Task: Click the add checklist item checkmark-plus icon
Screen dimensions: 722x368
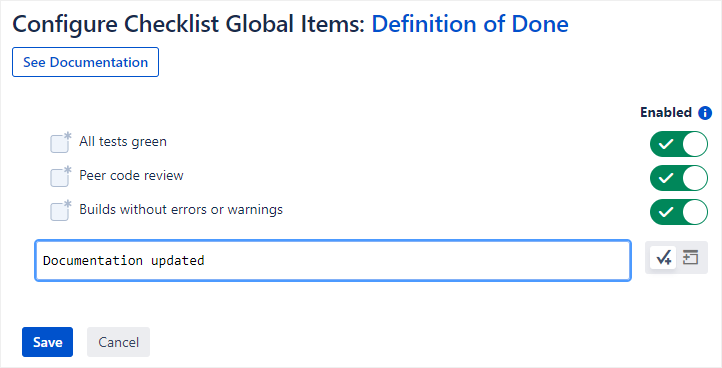Action: tap(663, 258)
